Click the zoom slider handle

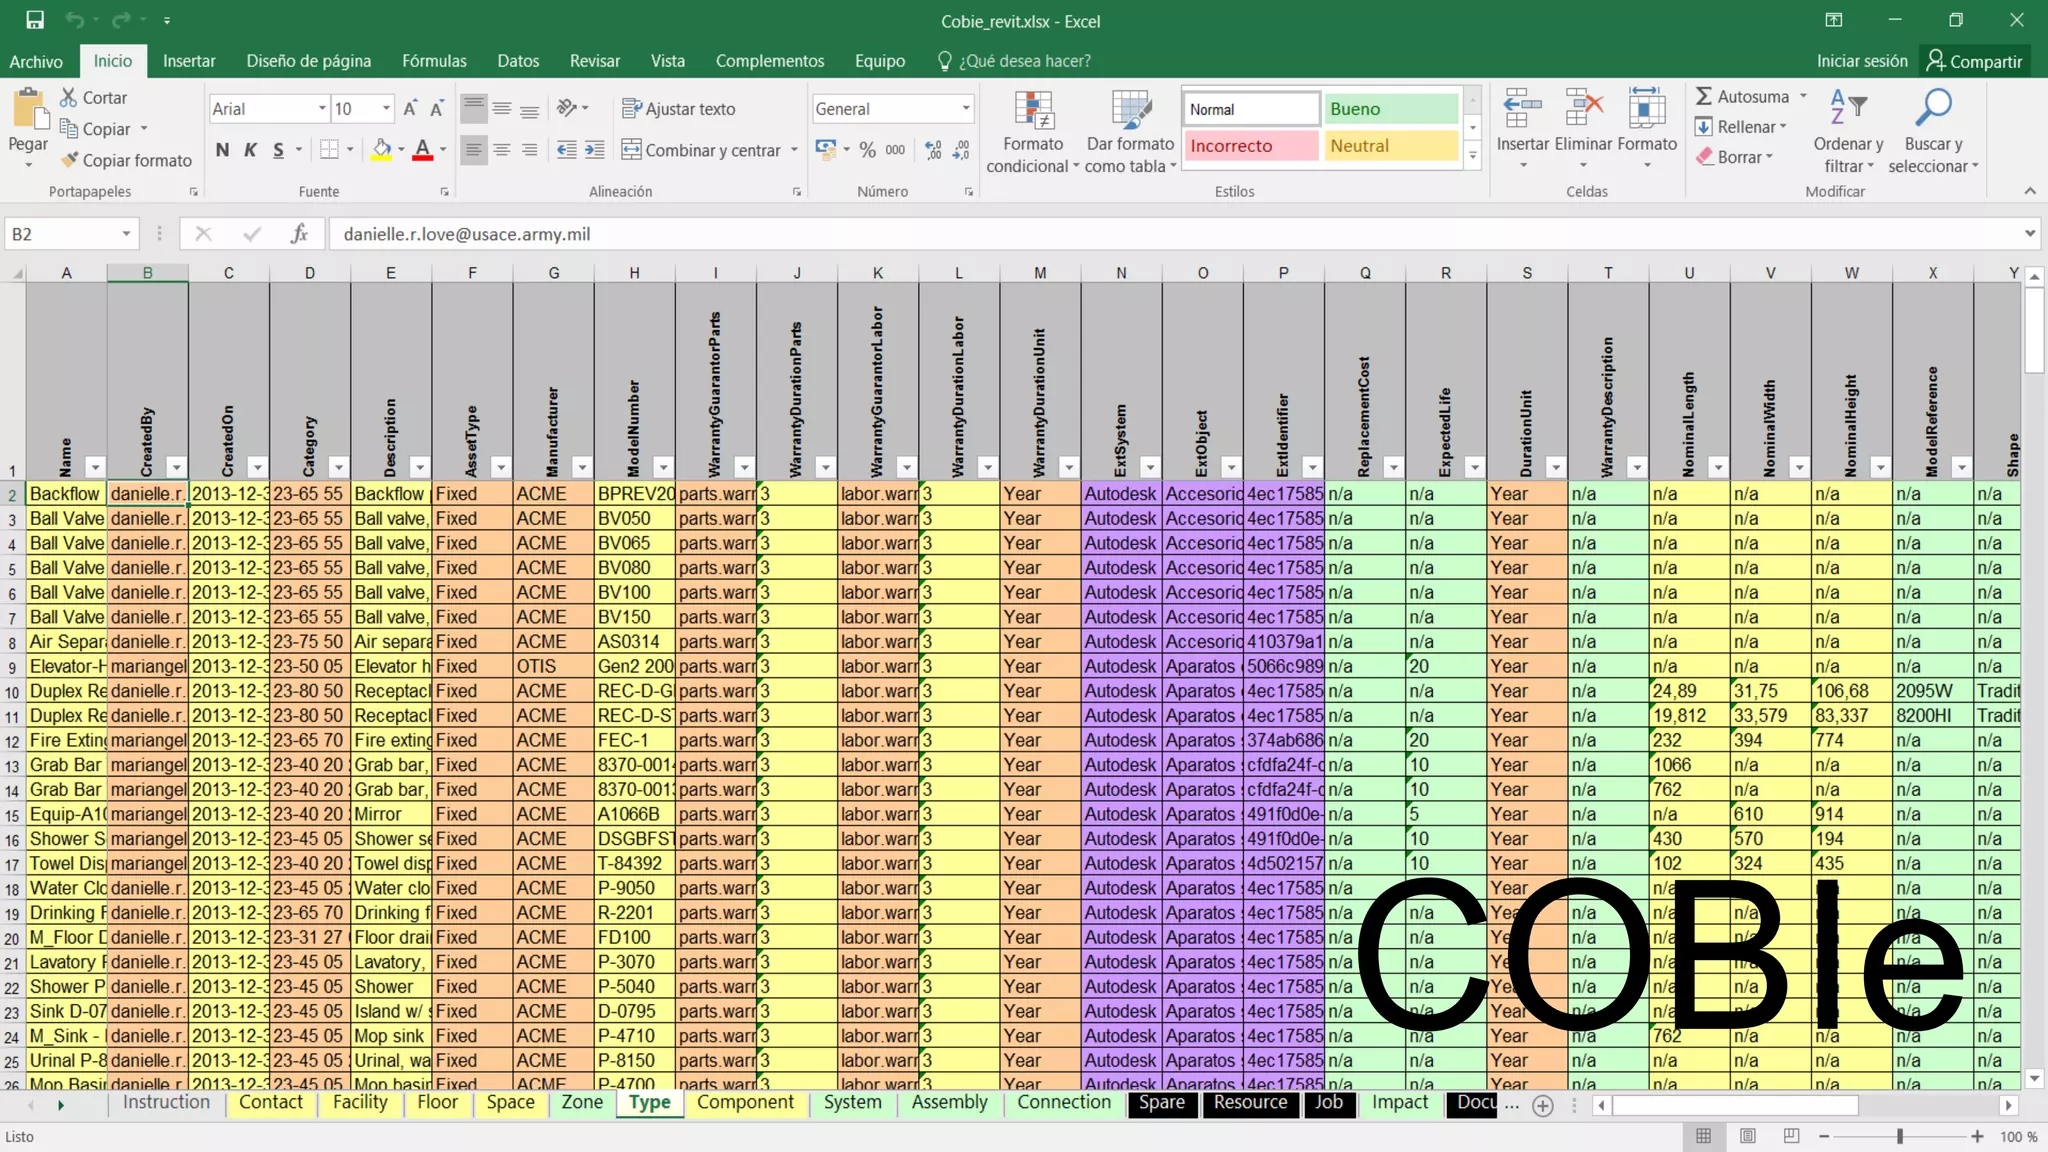(x=1899, y=1137)
